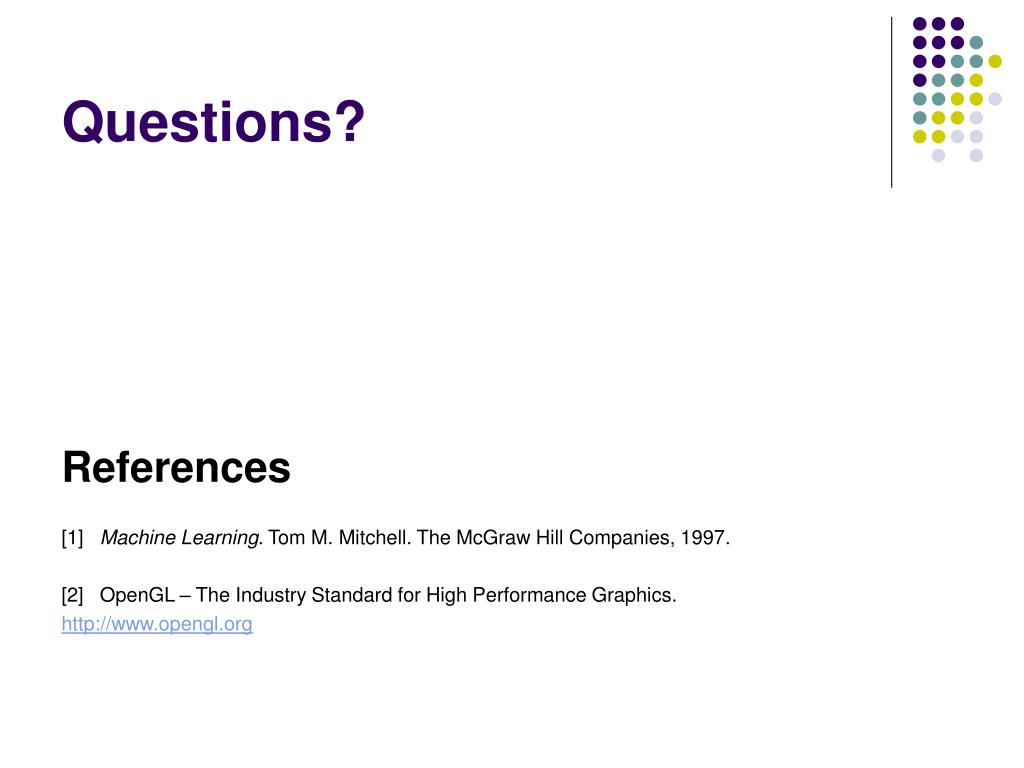The image size is (1024, 768).
Task: Click the "Questions?" slide title
Action: click(214, 121)
